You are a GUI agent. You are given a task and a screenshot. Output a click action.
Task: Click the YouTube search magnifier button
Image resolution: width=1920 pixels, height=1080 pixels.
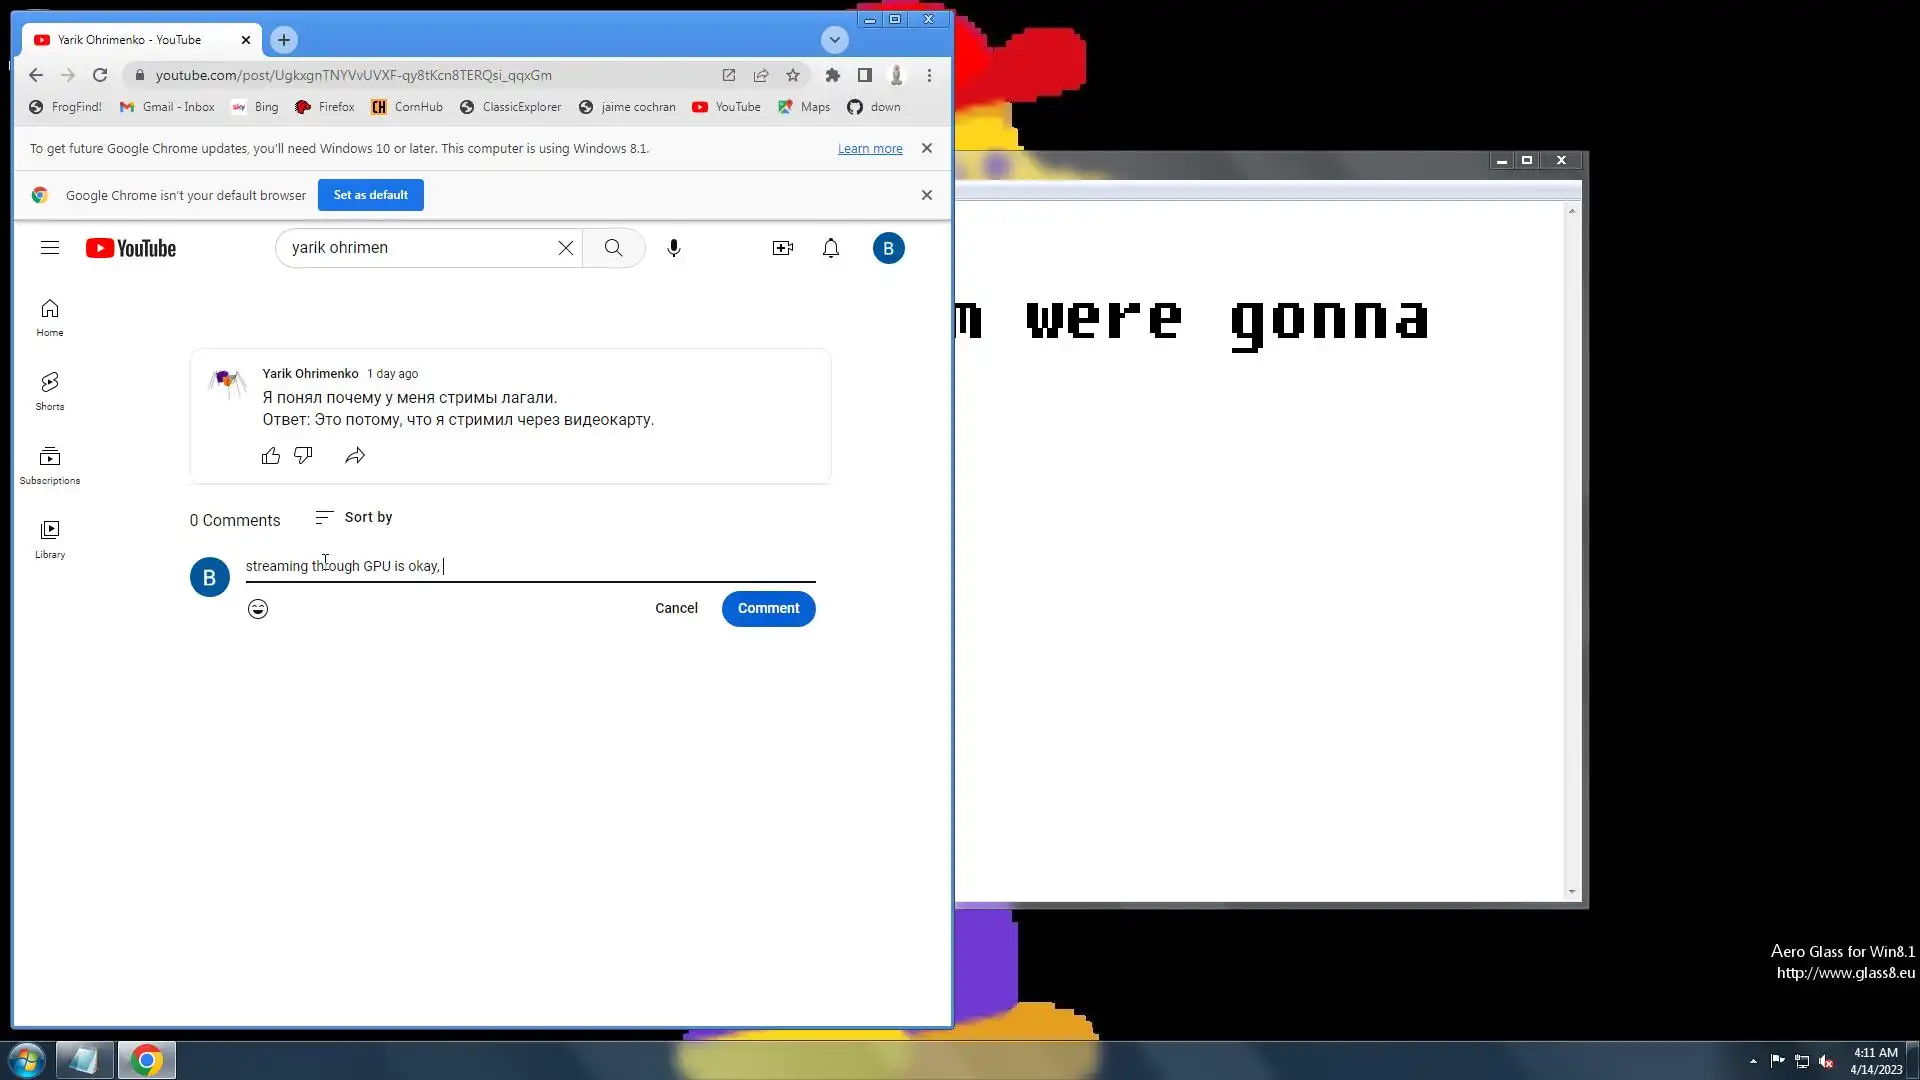[613, 248]
